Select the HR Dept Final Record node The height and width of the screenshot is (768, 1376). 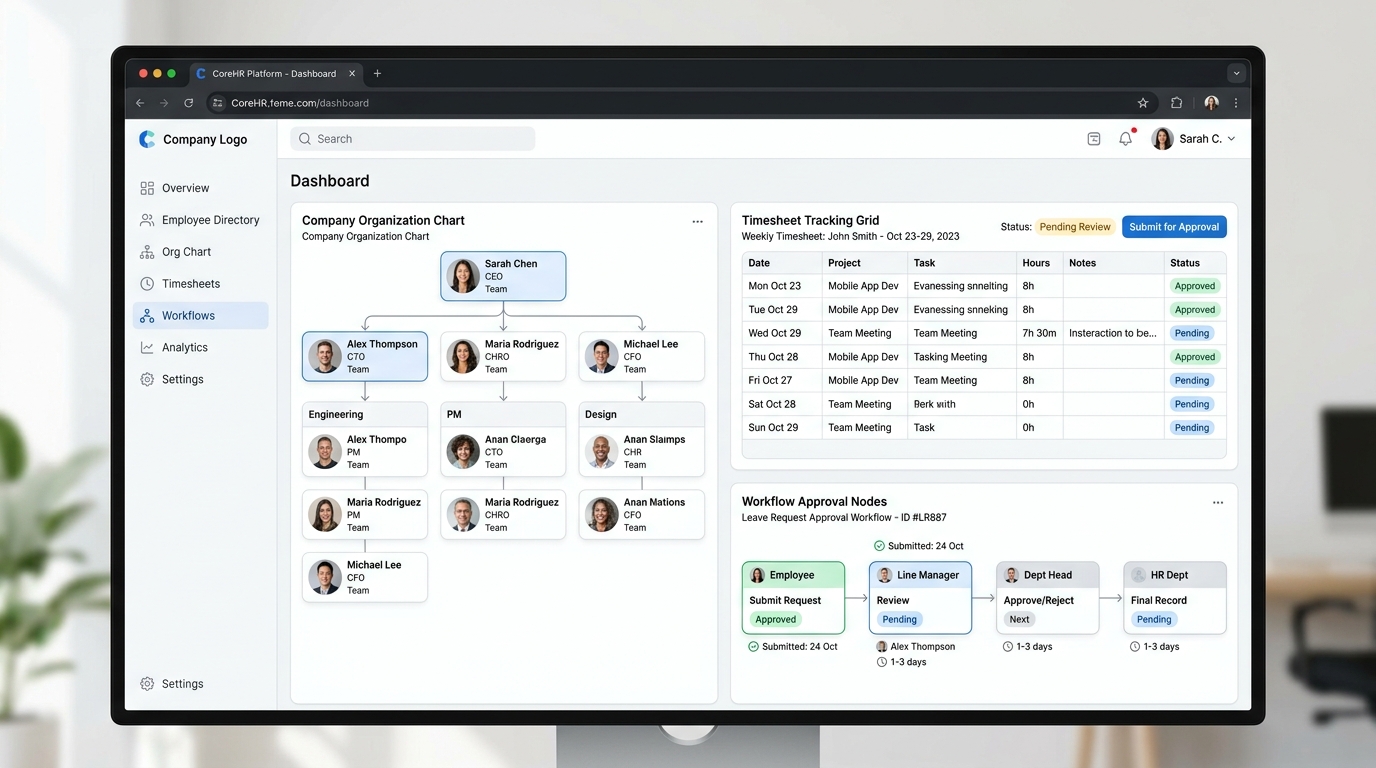[x=1175, y=597]
